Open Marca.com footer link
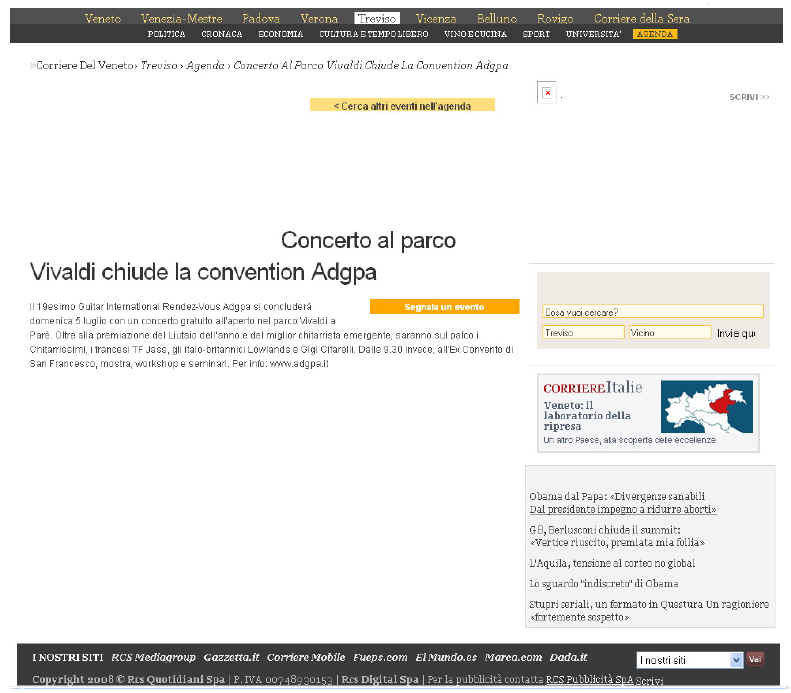 tap(514, 657)
